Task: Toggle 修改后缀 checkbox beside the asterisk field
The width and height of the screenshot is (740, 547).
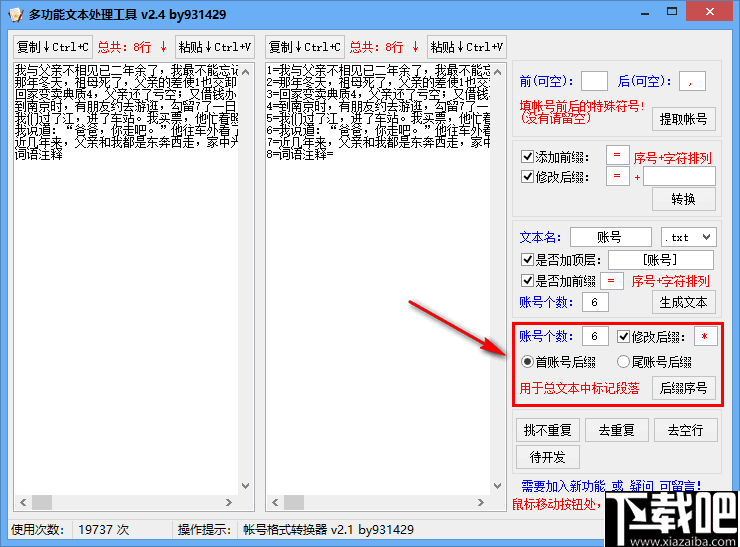Action: point(623,337)
